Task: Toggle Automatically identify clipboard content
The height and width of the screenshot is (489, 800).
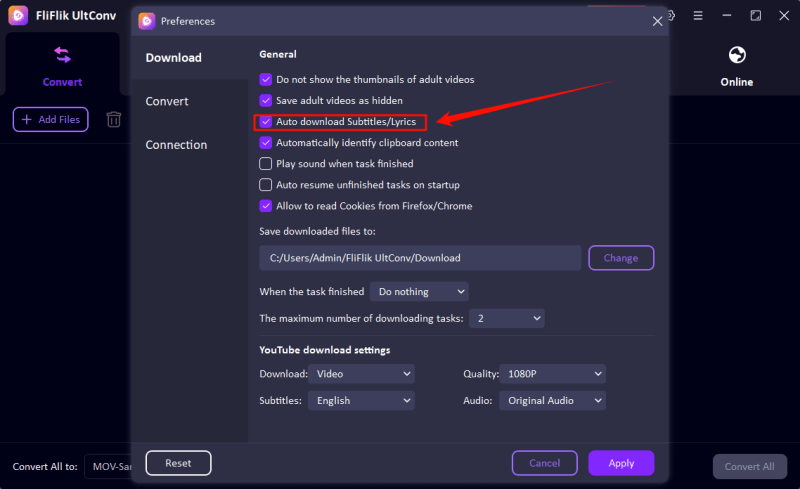Action: 265,142
